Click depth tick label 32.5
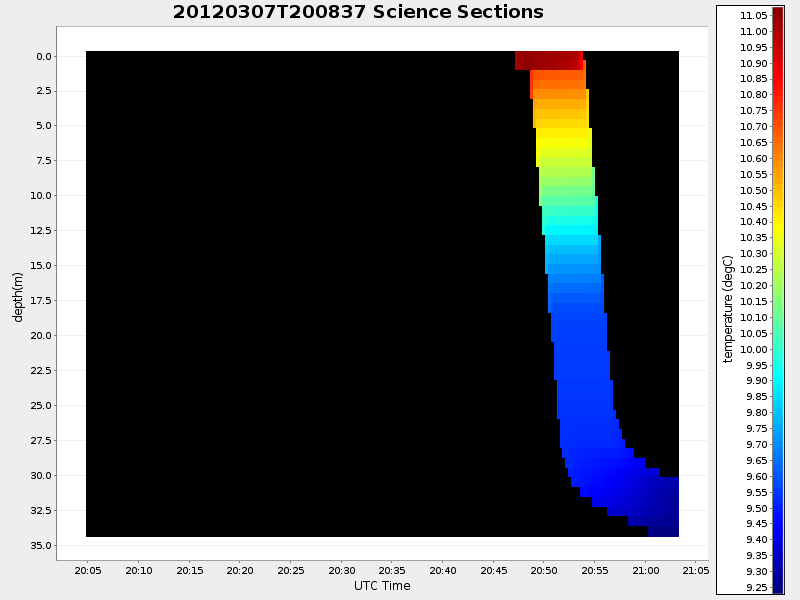 (41, 511)
